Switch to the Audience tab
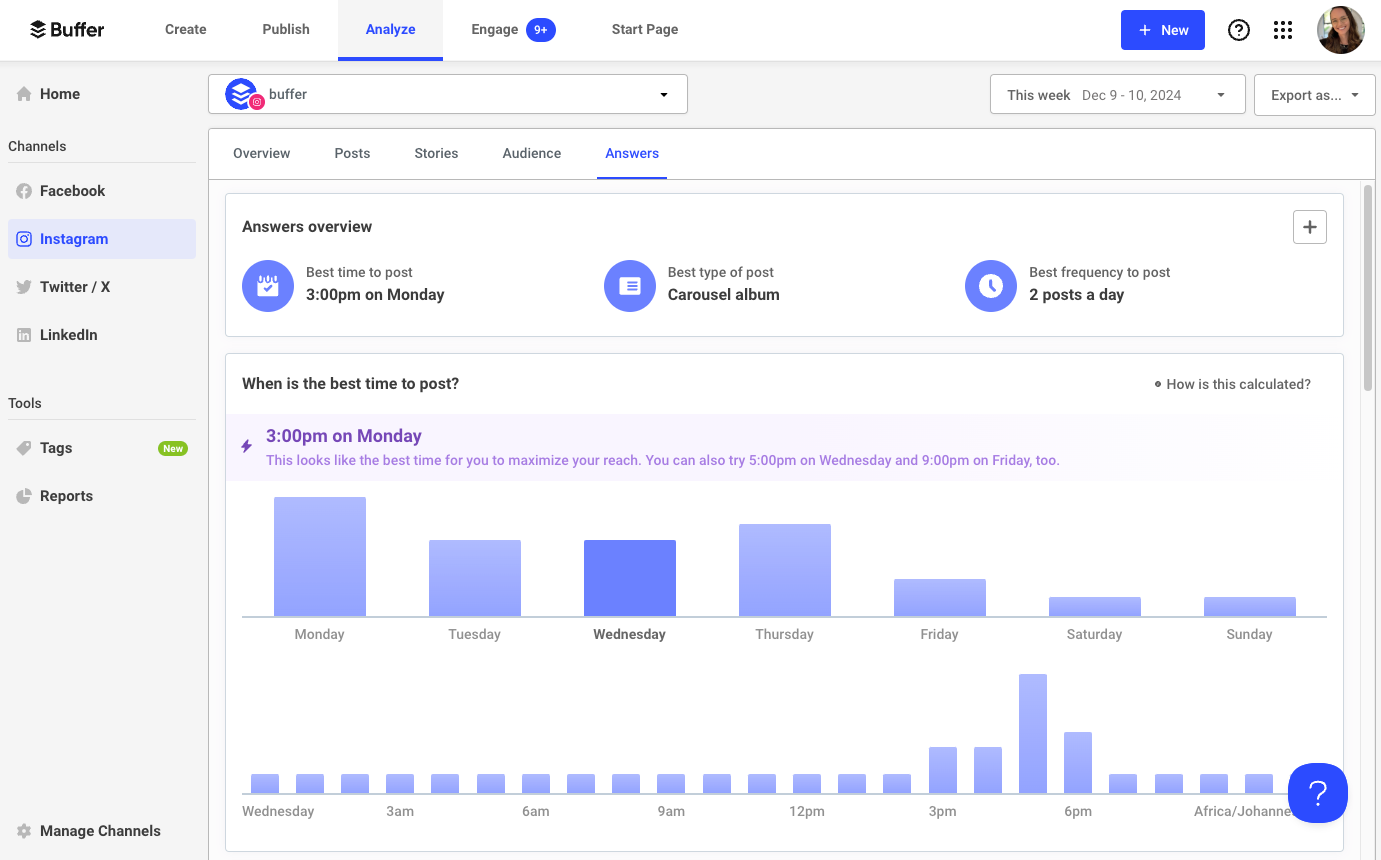 click(531, 153)
